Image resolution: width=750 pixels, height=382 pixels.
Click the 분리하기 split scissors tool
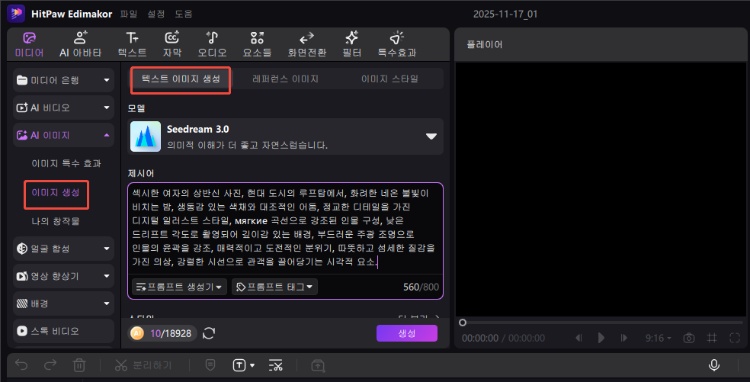coord(143,366)
